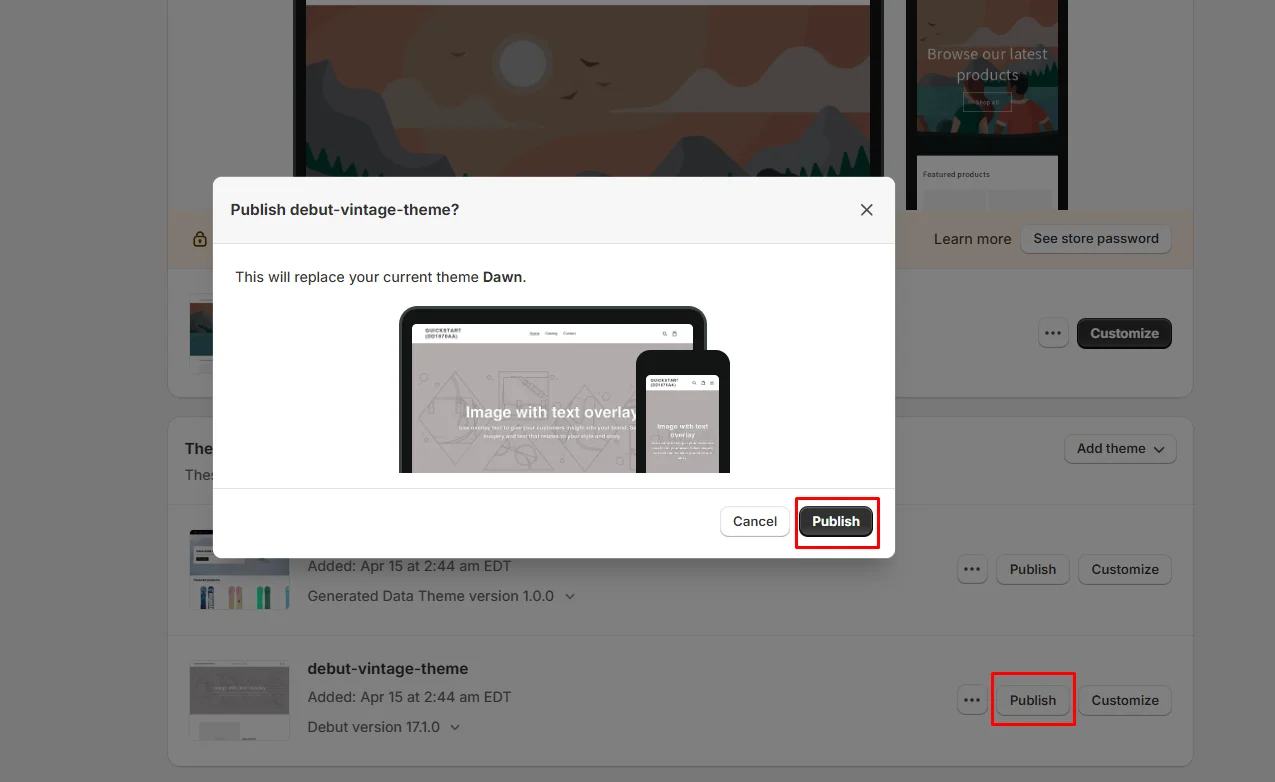Click the debut-vintage-theme thumbnail in the list
Viewport: 1275px width, 782px height.
pyautogui.click(x=239, y=699)
